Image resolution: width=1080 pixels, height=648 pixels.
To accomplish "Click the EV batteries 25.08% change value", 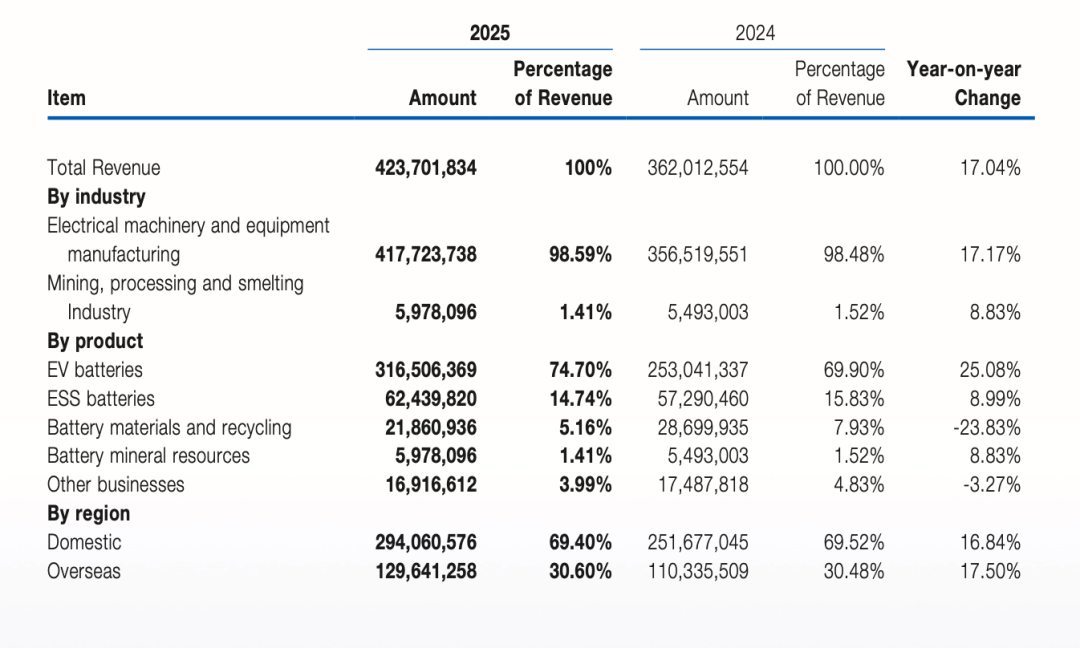I will (989, 370).
